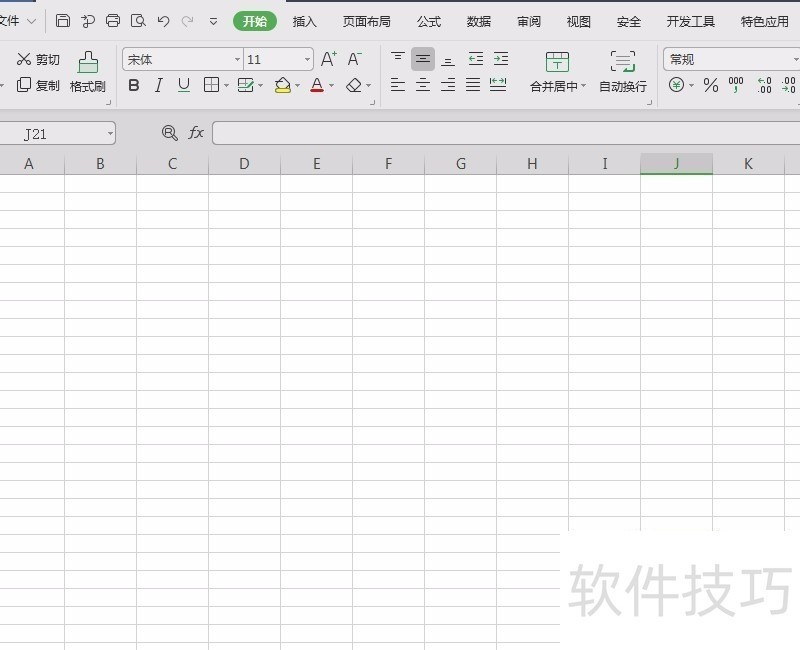This screenshot has height=650, width=800.
Task: Click the Export to PDF icon
Action: [88, 21]
